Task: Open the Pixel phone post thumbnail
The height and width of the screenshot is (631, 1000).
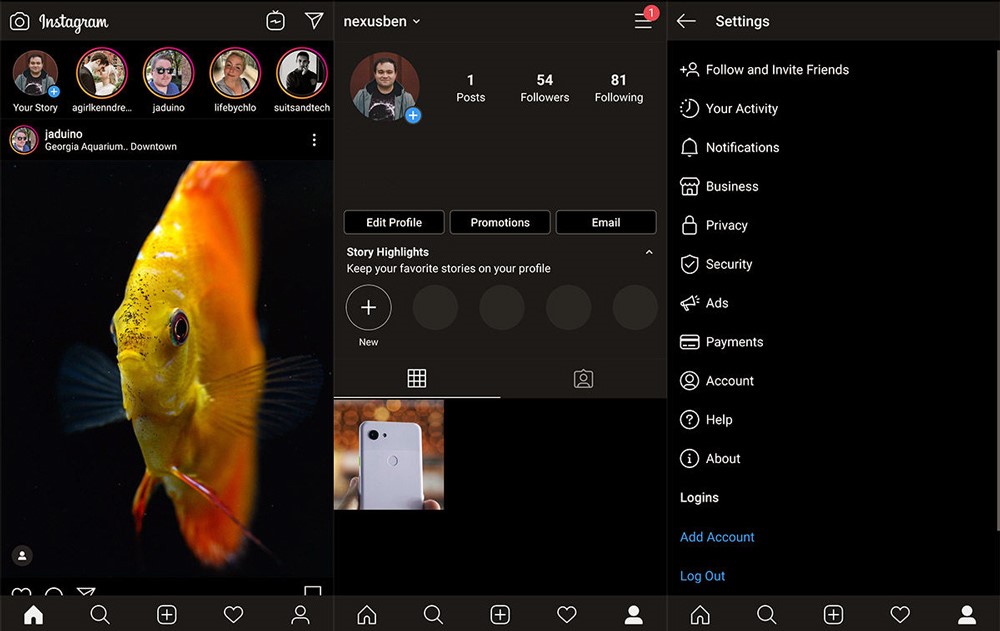Action: (x=389, y=455)
